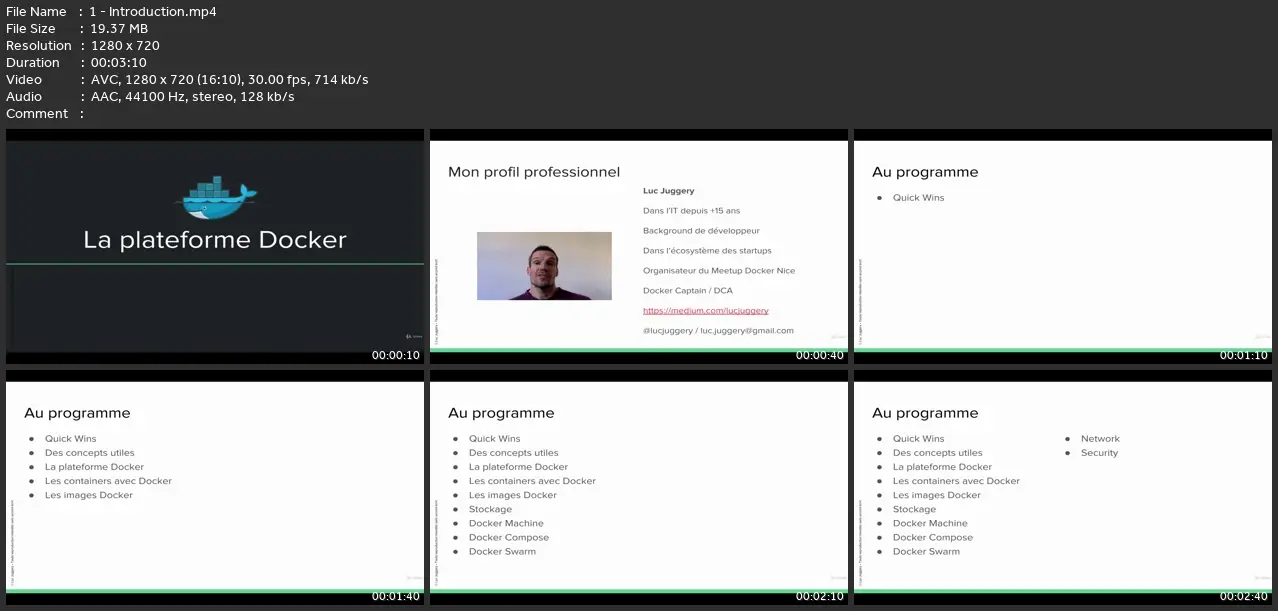Click the 'Network' bullet item
Viewport: 1278px width, 611px height.
coord(1100,439)
